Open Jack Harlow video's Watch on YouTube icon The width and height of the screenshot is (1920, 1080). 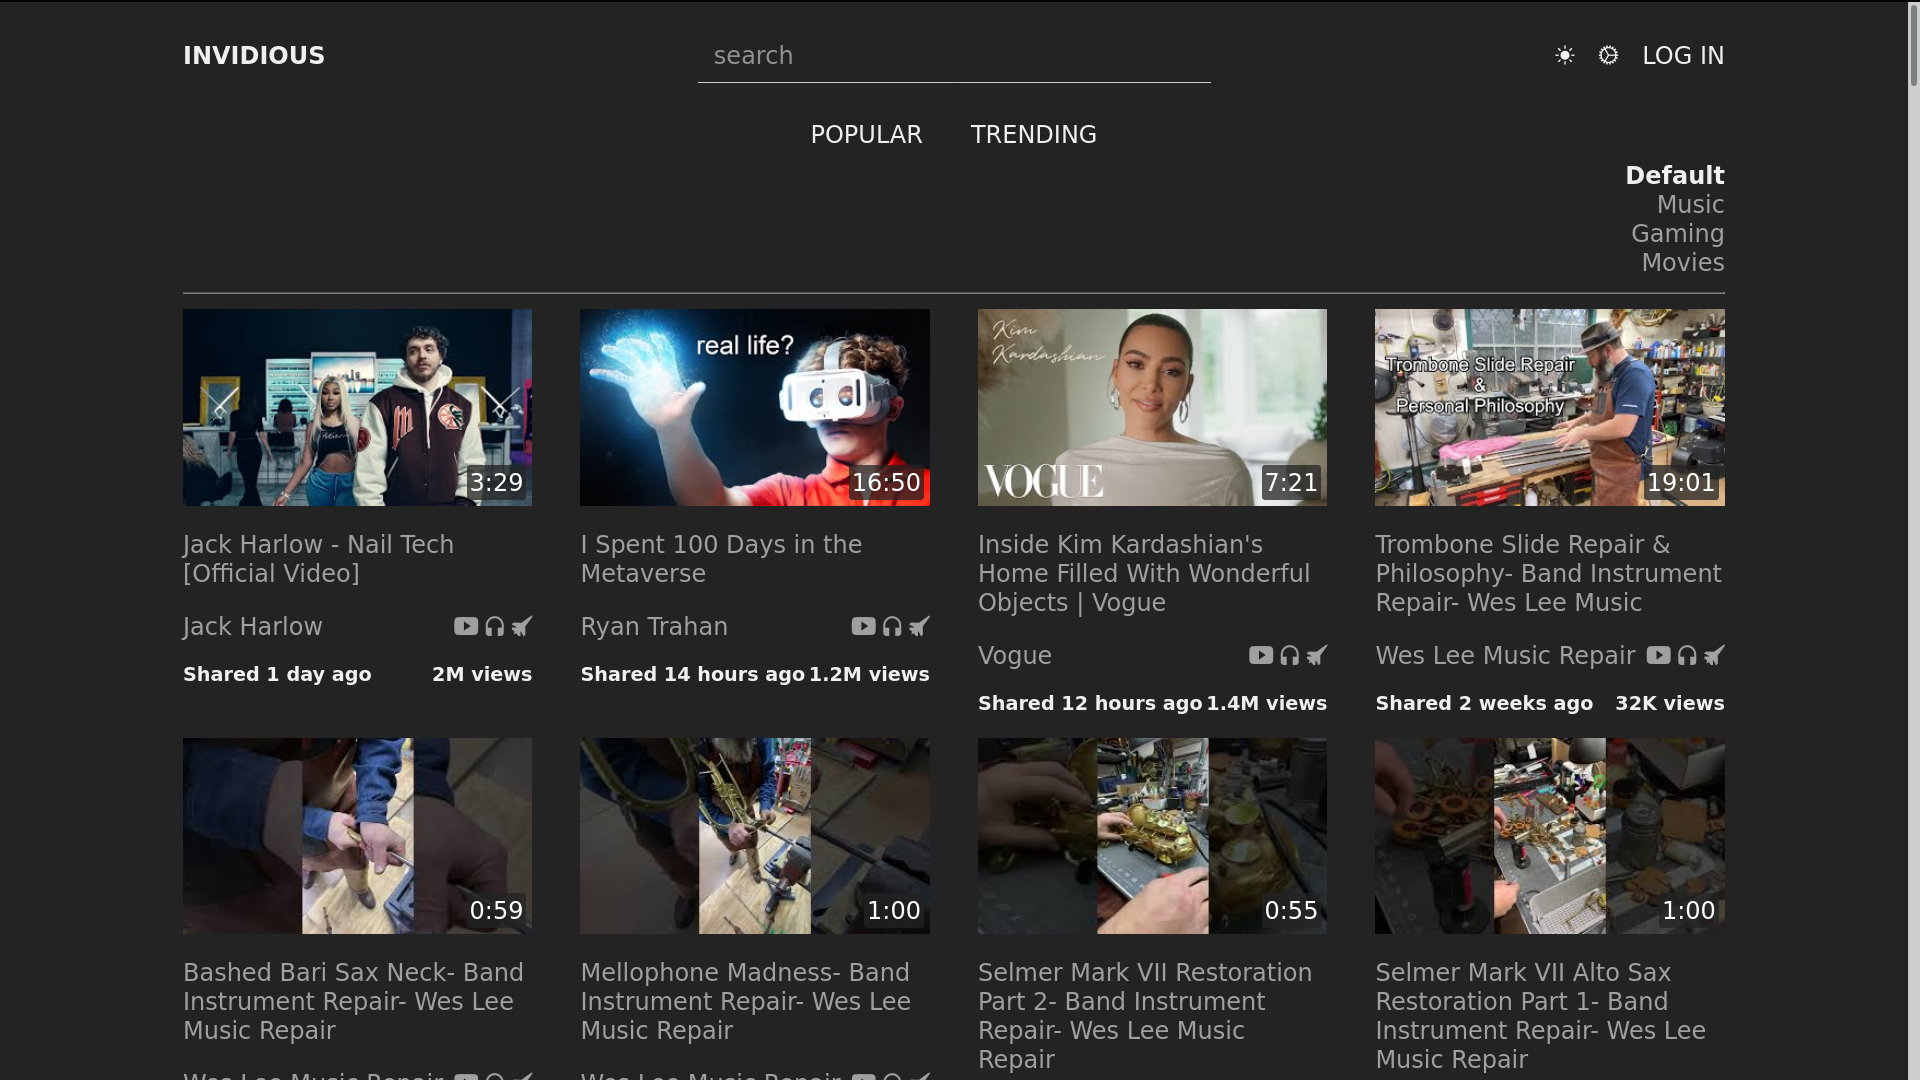[465, 627]
